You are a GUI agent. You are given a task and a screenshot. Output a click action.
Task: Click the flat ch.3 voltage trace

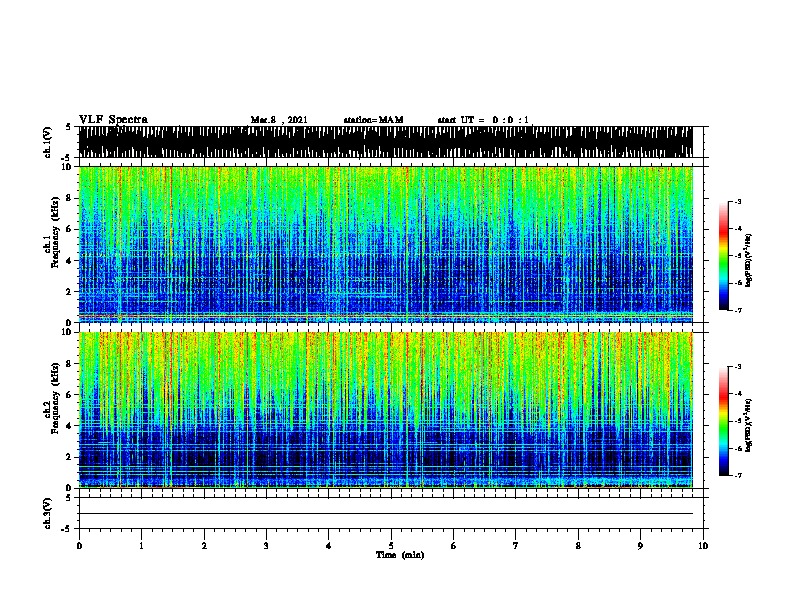pyautogui.click(x=385, y=514)
